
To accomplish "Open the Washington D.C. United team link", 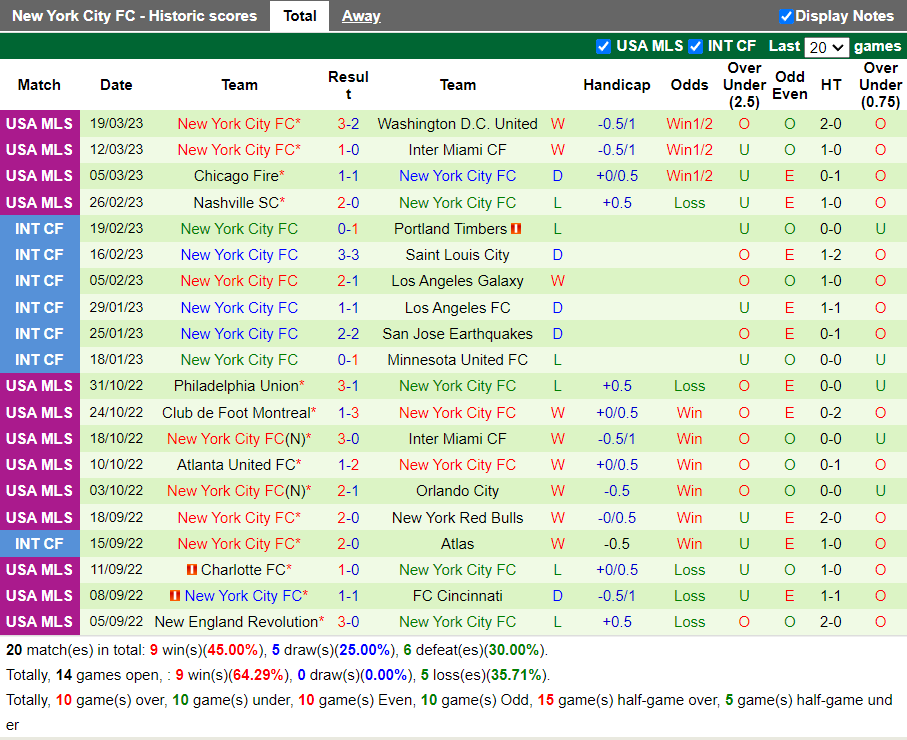I will [457, 123].
